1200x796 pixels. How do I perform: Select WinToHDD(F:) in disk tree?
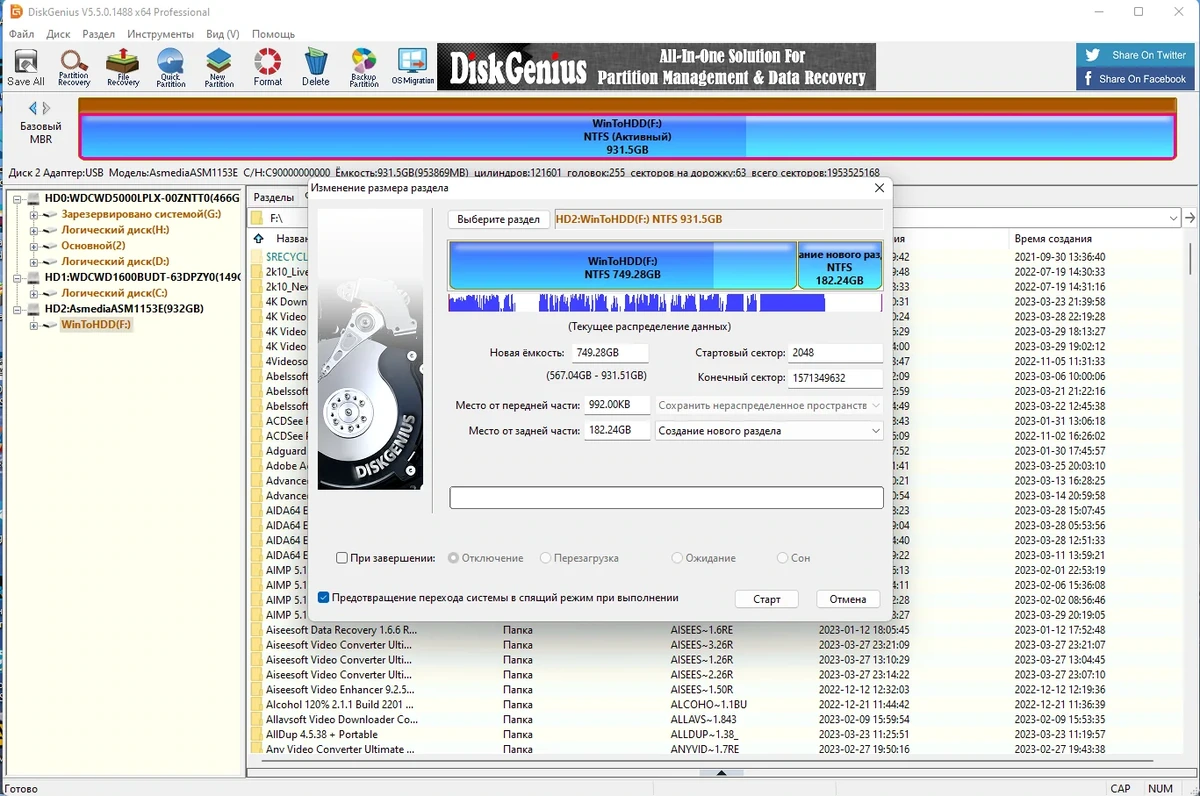(x=96, y=325)
